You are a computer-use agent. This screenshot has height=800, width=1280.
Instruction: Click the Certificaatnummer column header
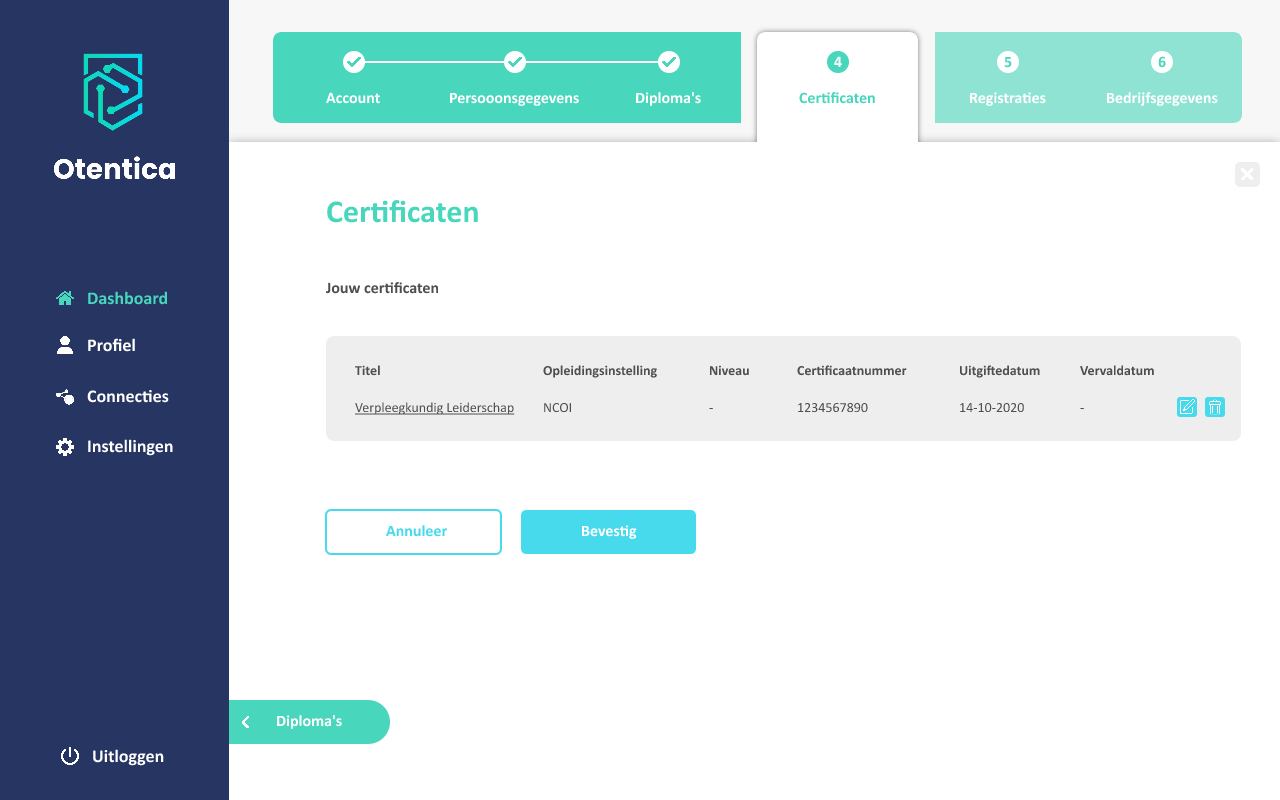click(852, 371)
